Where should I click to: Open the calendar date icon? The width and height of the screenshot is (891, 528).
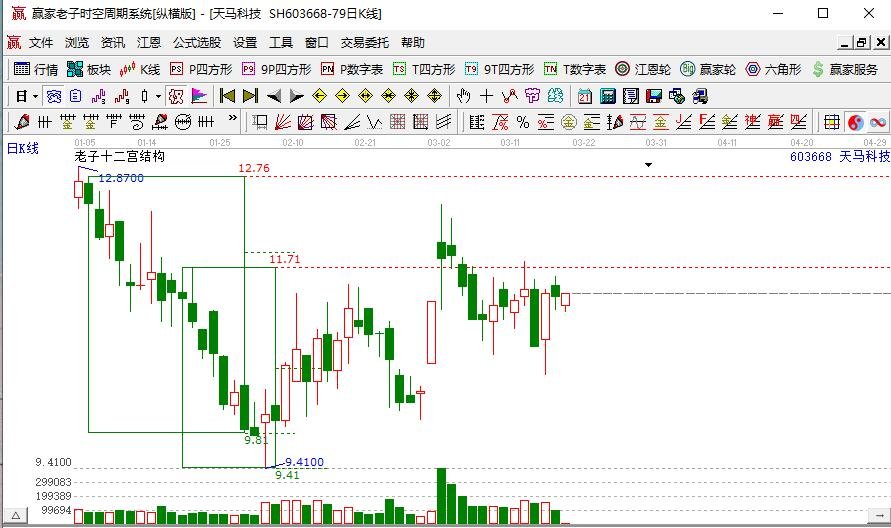tap(584, 96)
